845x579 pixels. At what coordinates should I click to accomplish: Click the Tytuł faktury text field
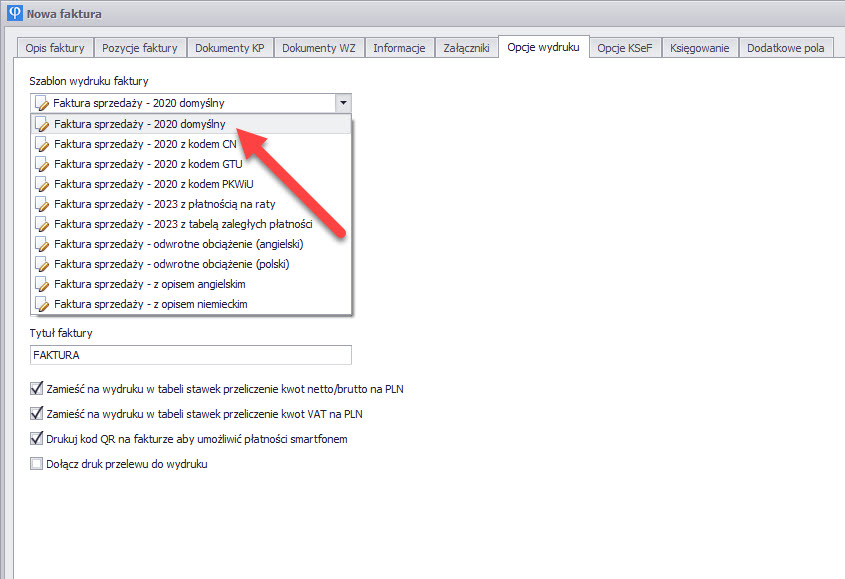190,355
